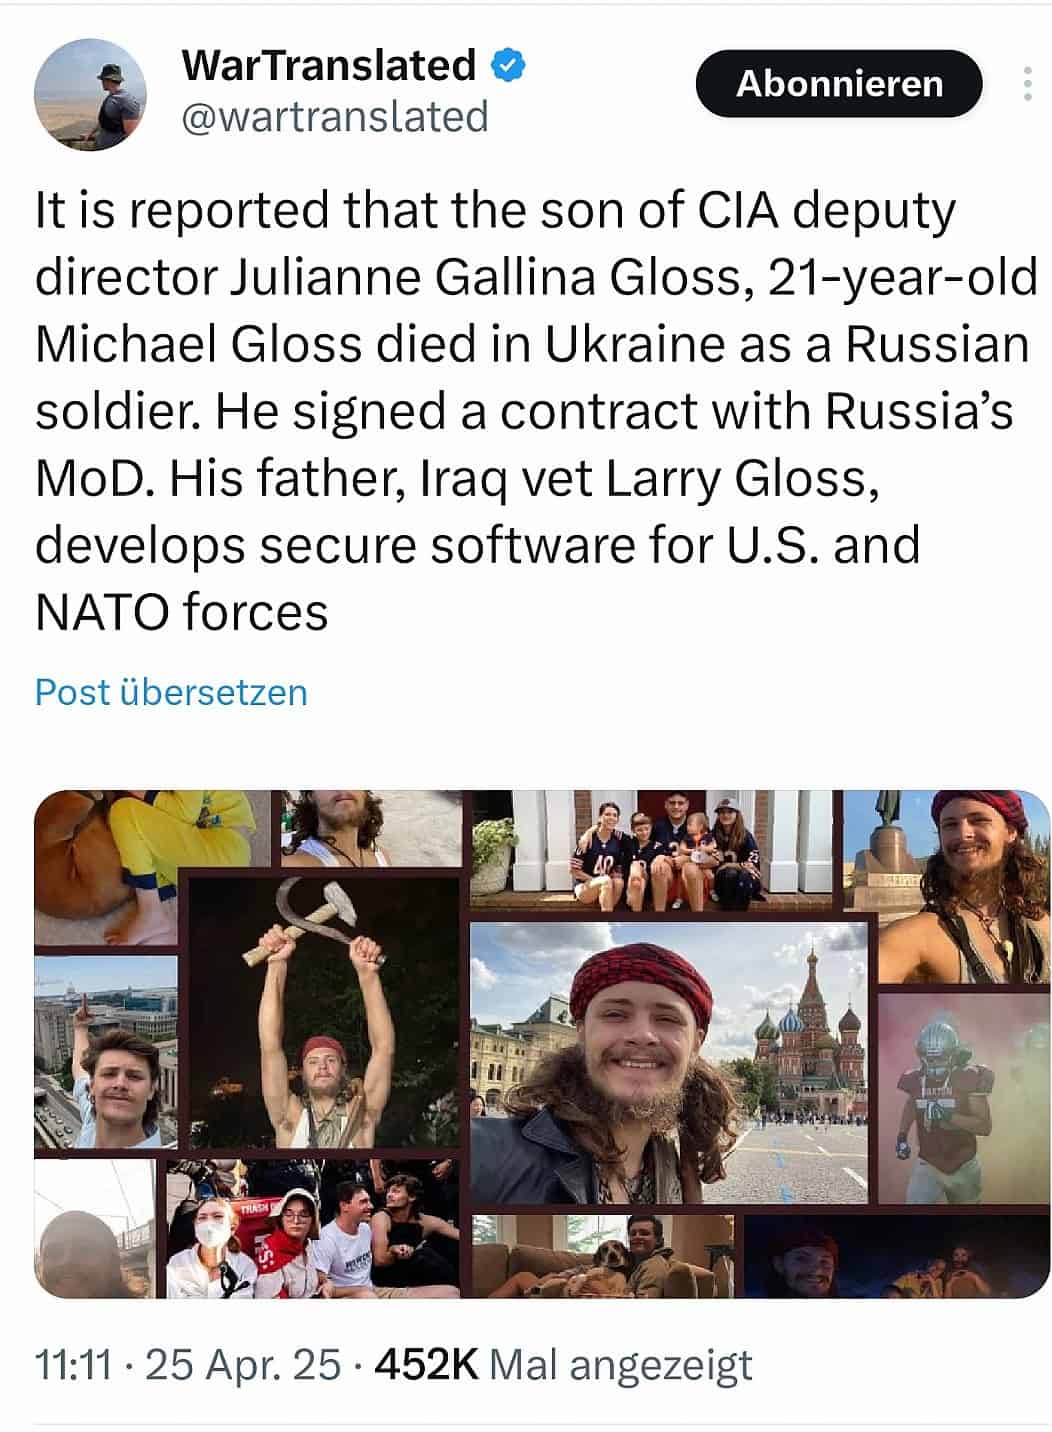Open the group with masked woman photo
This screenshot has height=1432, width=1052.
312,1229
